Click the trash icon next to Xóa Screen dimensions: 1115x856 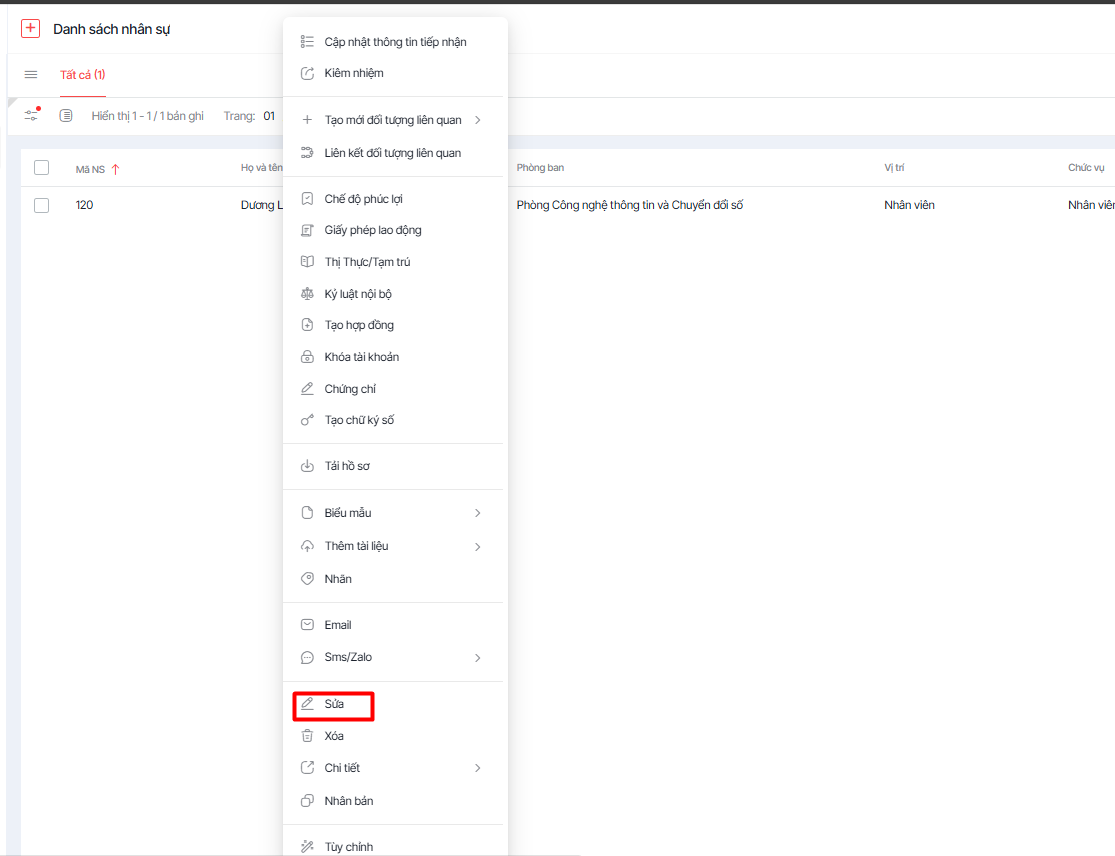click(x=307, y=736)
